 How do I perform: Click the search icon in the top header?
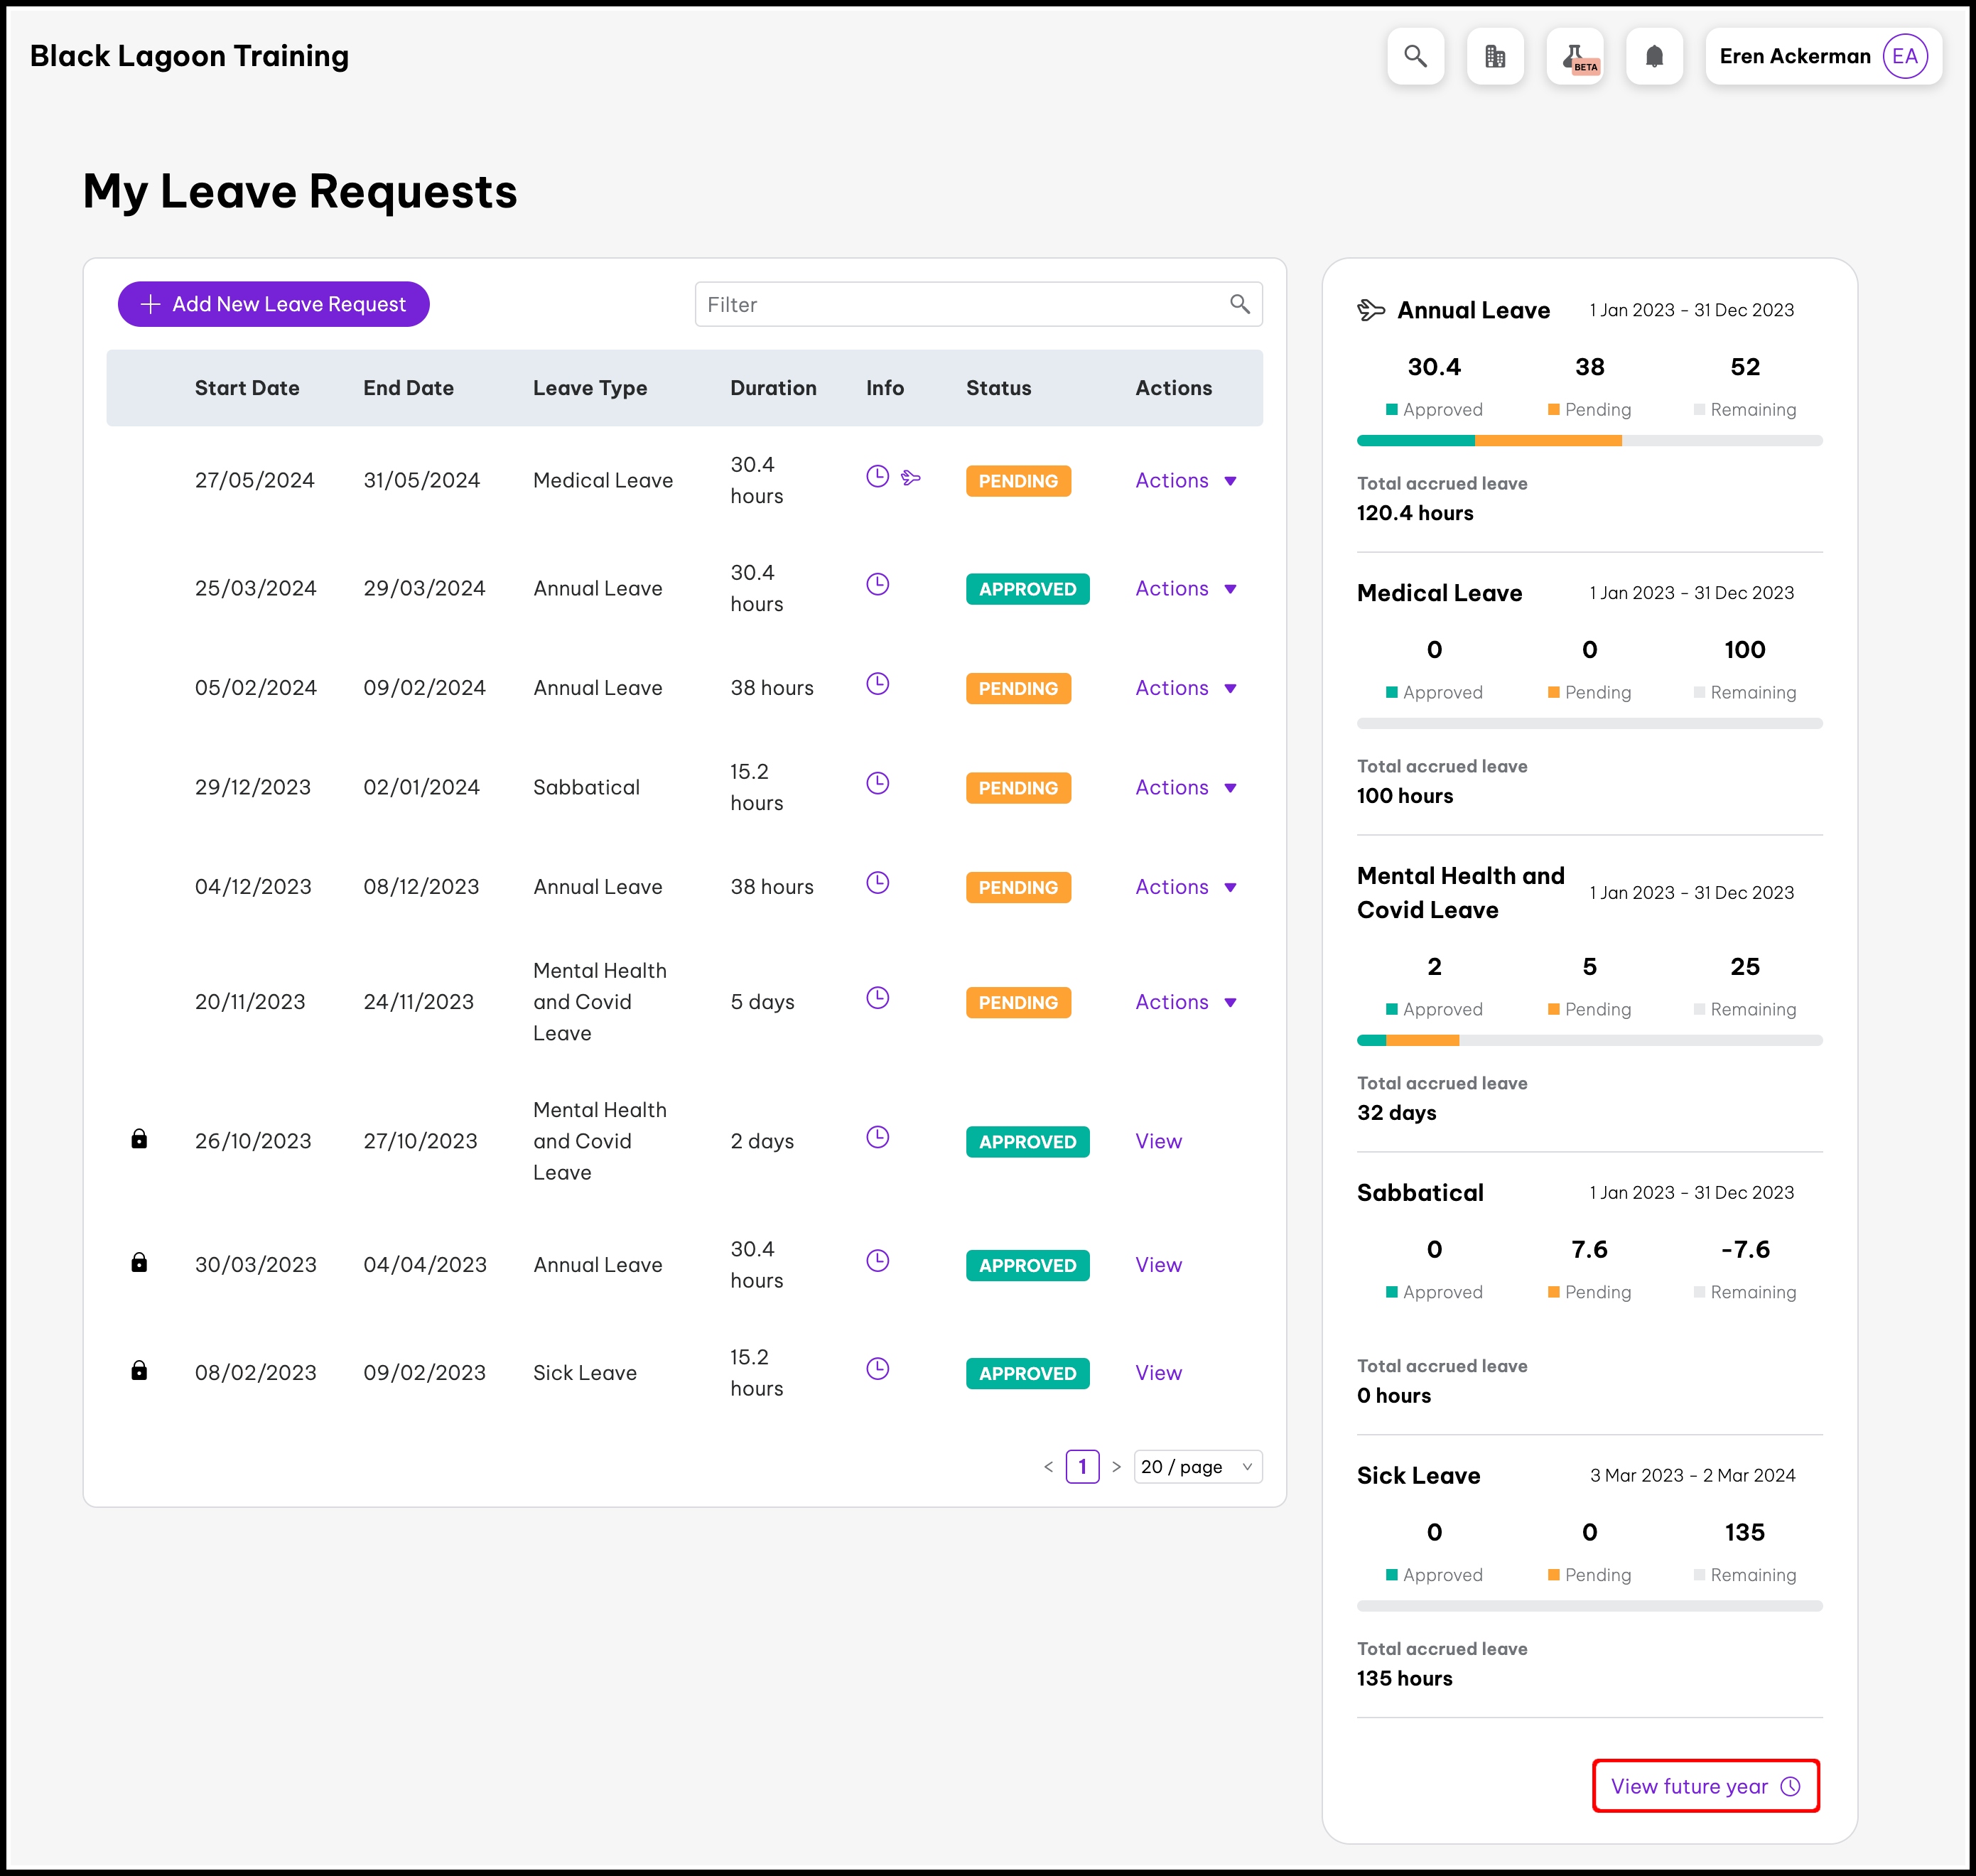[1415, 56]
